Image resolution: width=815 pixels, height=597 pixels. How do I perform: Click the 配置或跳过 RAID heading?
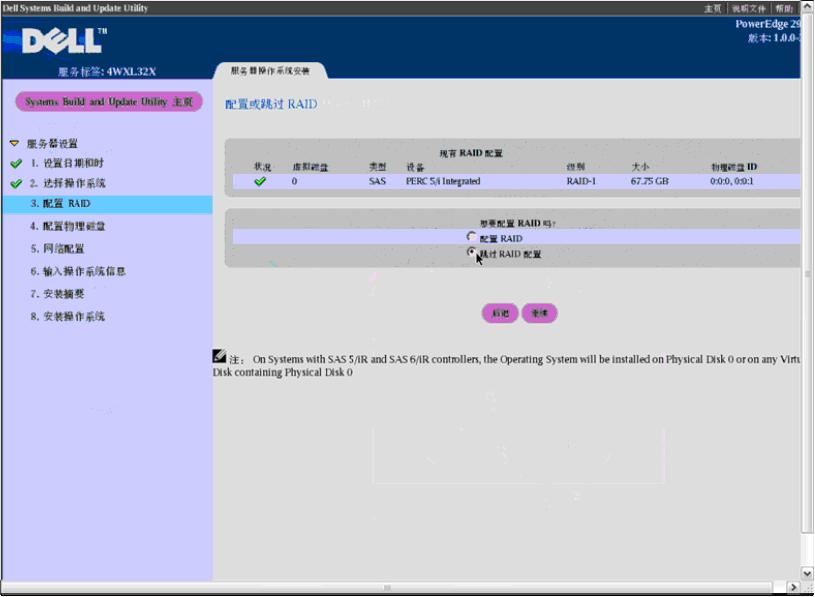coord(271,104)
